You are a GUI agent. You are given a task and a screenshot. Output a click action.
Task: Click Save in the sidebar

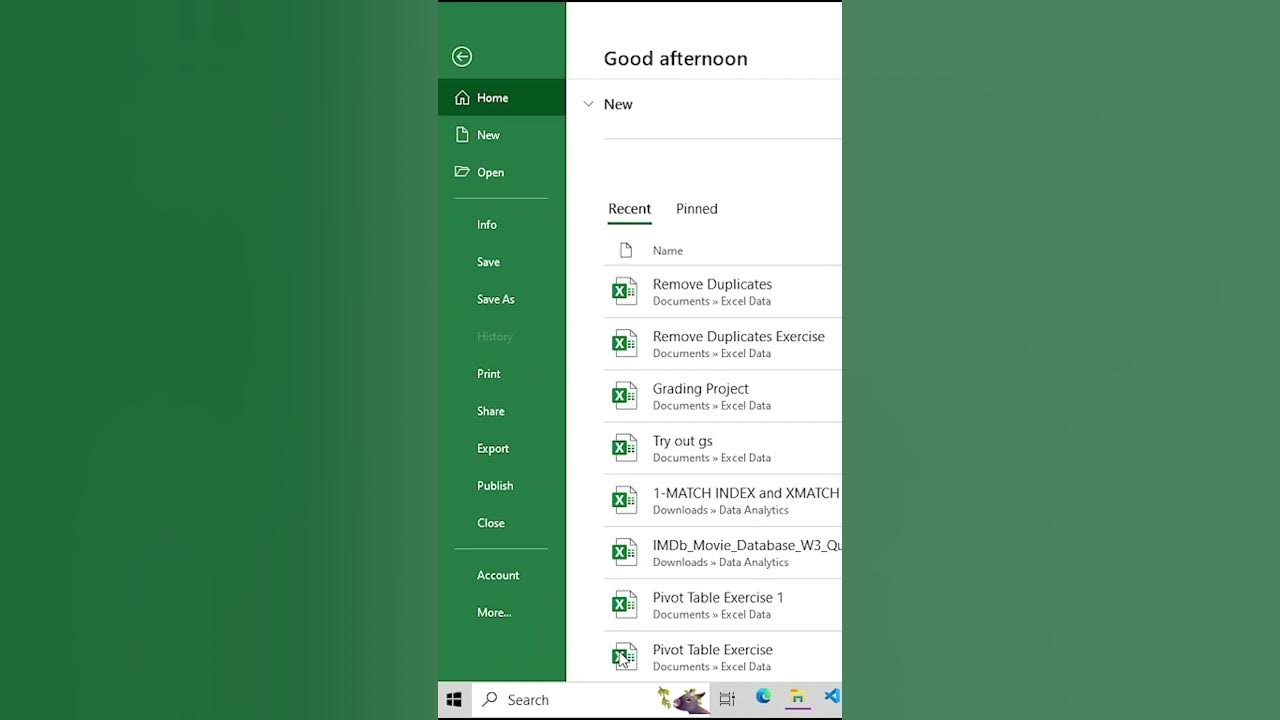(489, 262)
